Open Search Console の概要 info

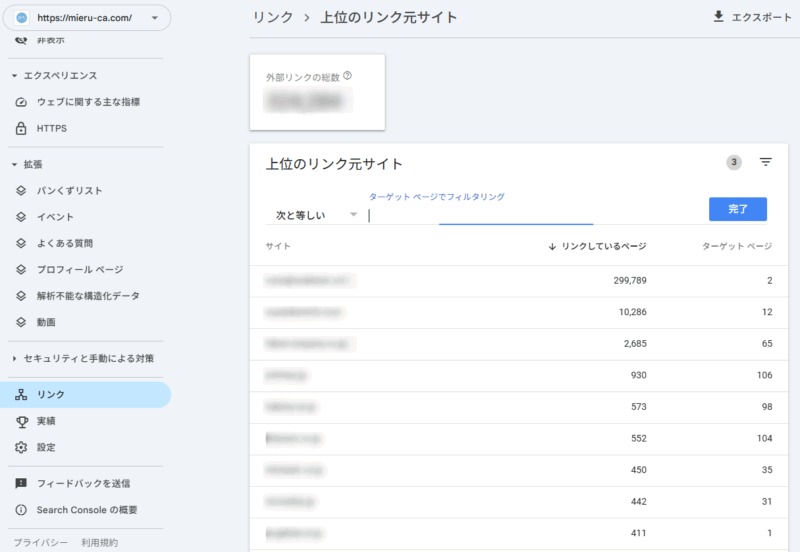tap(87, 510)
